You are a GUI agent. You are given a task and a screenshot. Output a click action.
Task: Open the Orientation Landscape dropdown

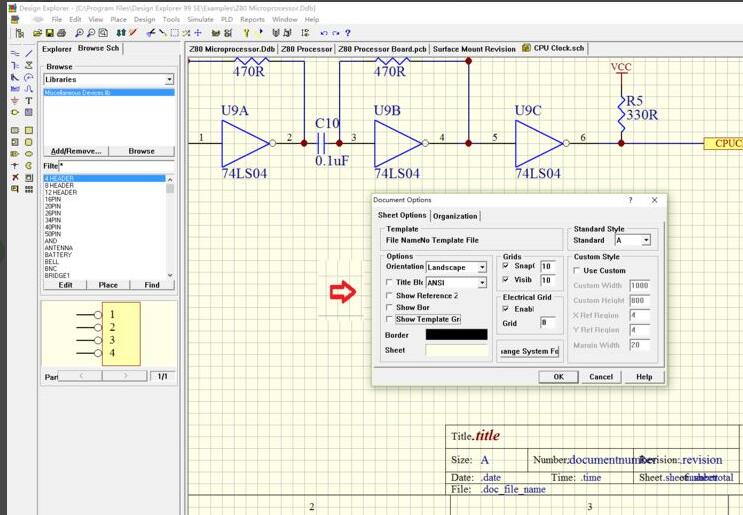coord(482,267)
